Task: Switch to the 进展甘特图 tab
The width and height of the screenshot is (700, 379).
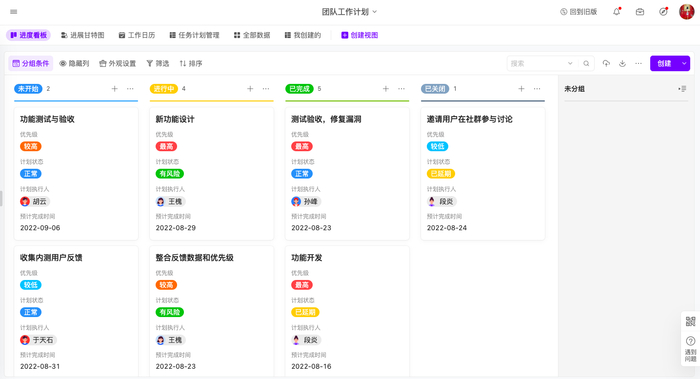Action: coord(83,35)
